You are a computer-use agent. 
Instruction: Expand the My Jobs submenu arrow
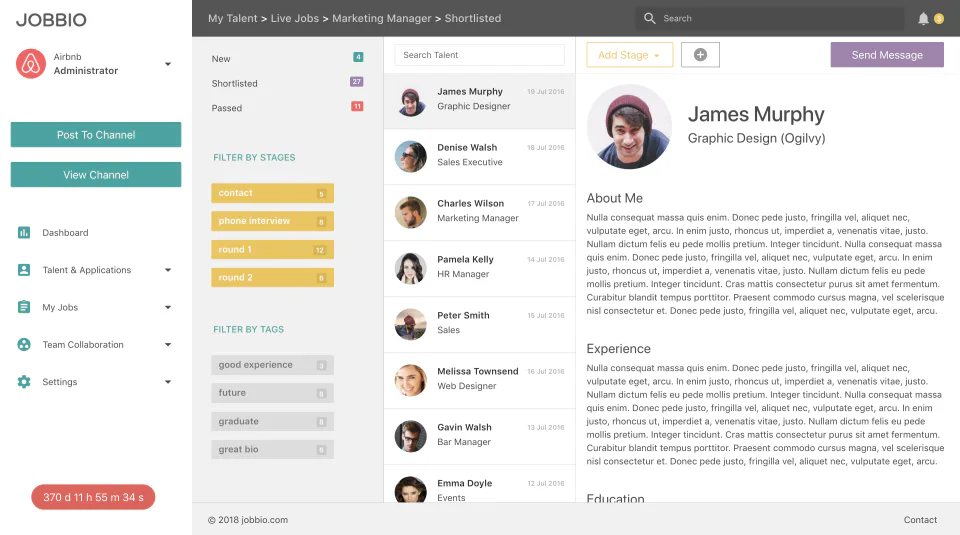[x=168, y=307]
